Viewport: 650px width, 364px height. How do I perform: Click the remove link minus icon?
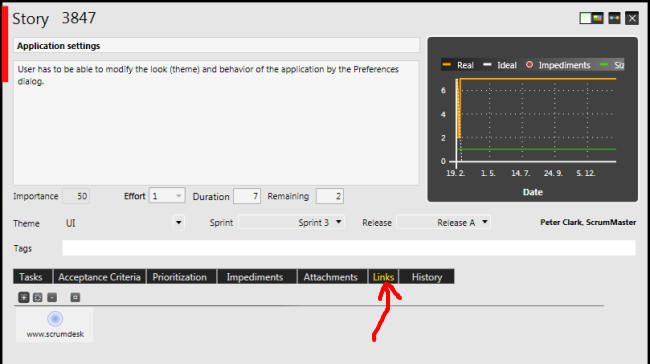tap(52, 297)
